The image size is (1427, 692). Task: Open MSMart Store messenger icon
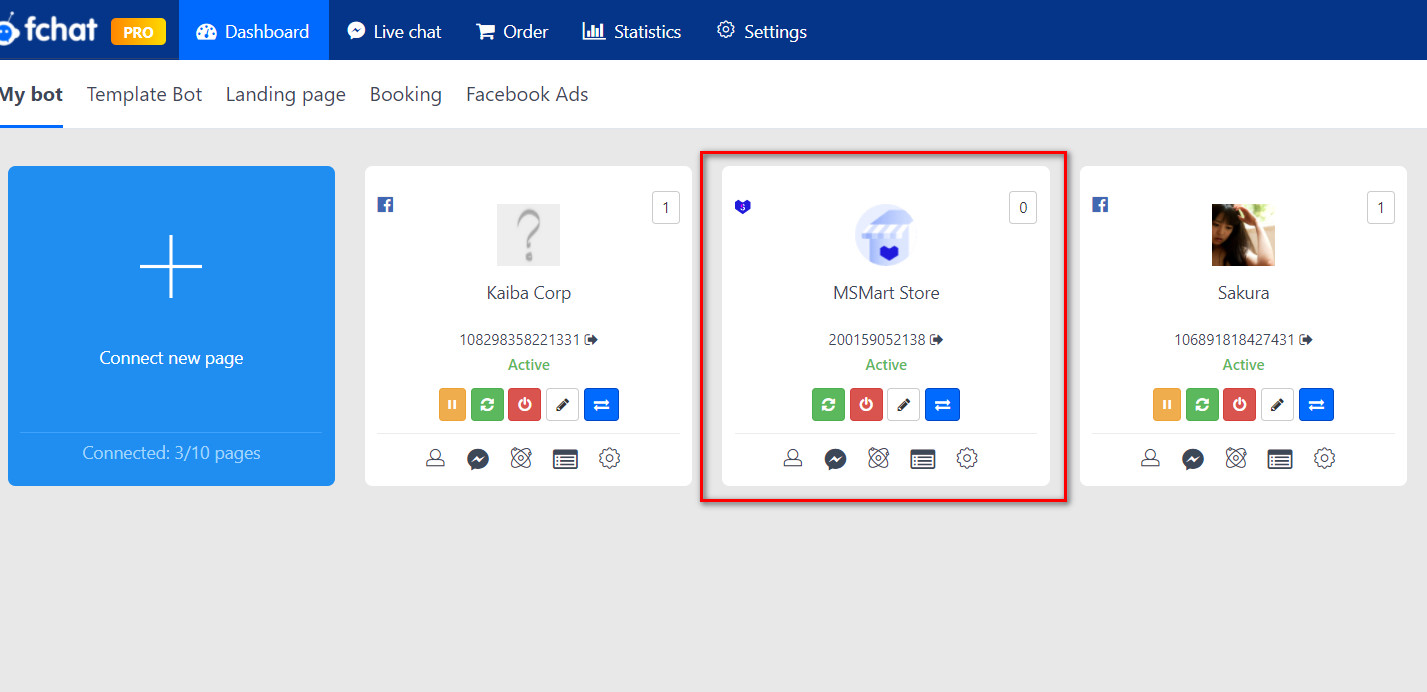(x=836, y=459)
